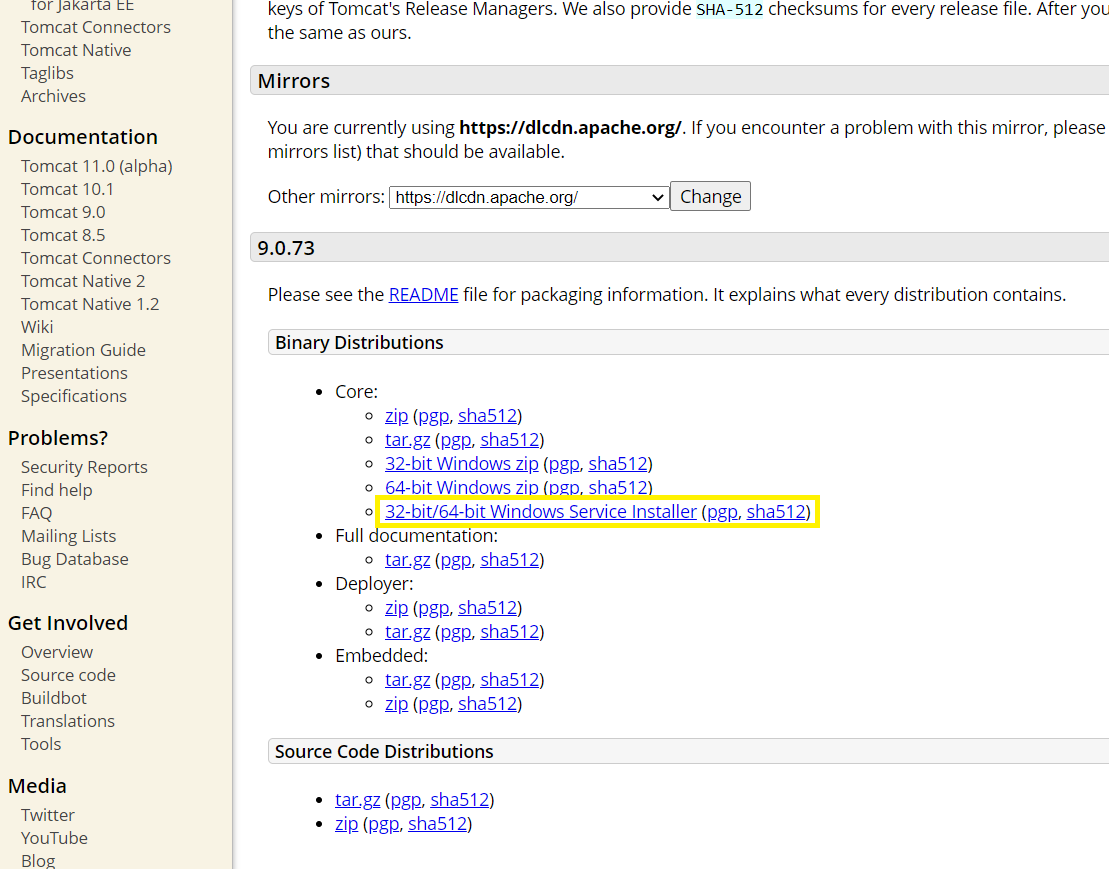
Task: Open Tomcat Native download link
Action: click(76, 50)
